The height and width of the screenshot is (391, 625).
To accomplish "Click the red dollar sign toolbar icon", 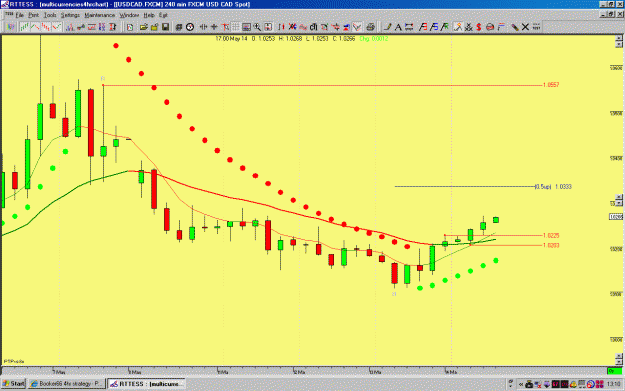I will click(479, 27).
